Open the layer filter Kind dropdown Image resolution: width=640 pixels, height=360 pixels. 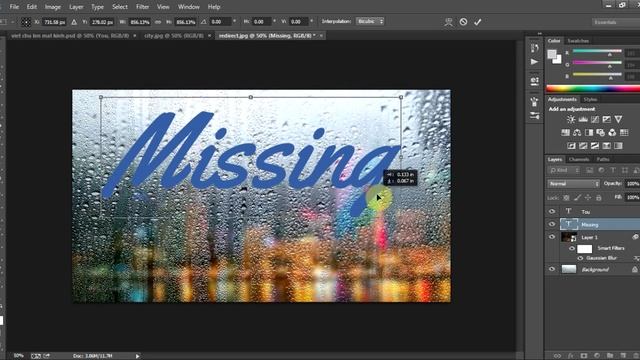click(x=564, y=171)
